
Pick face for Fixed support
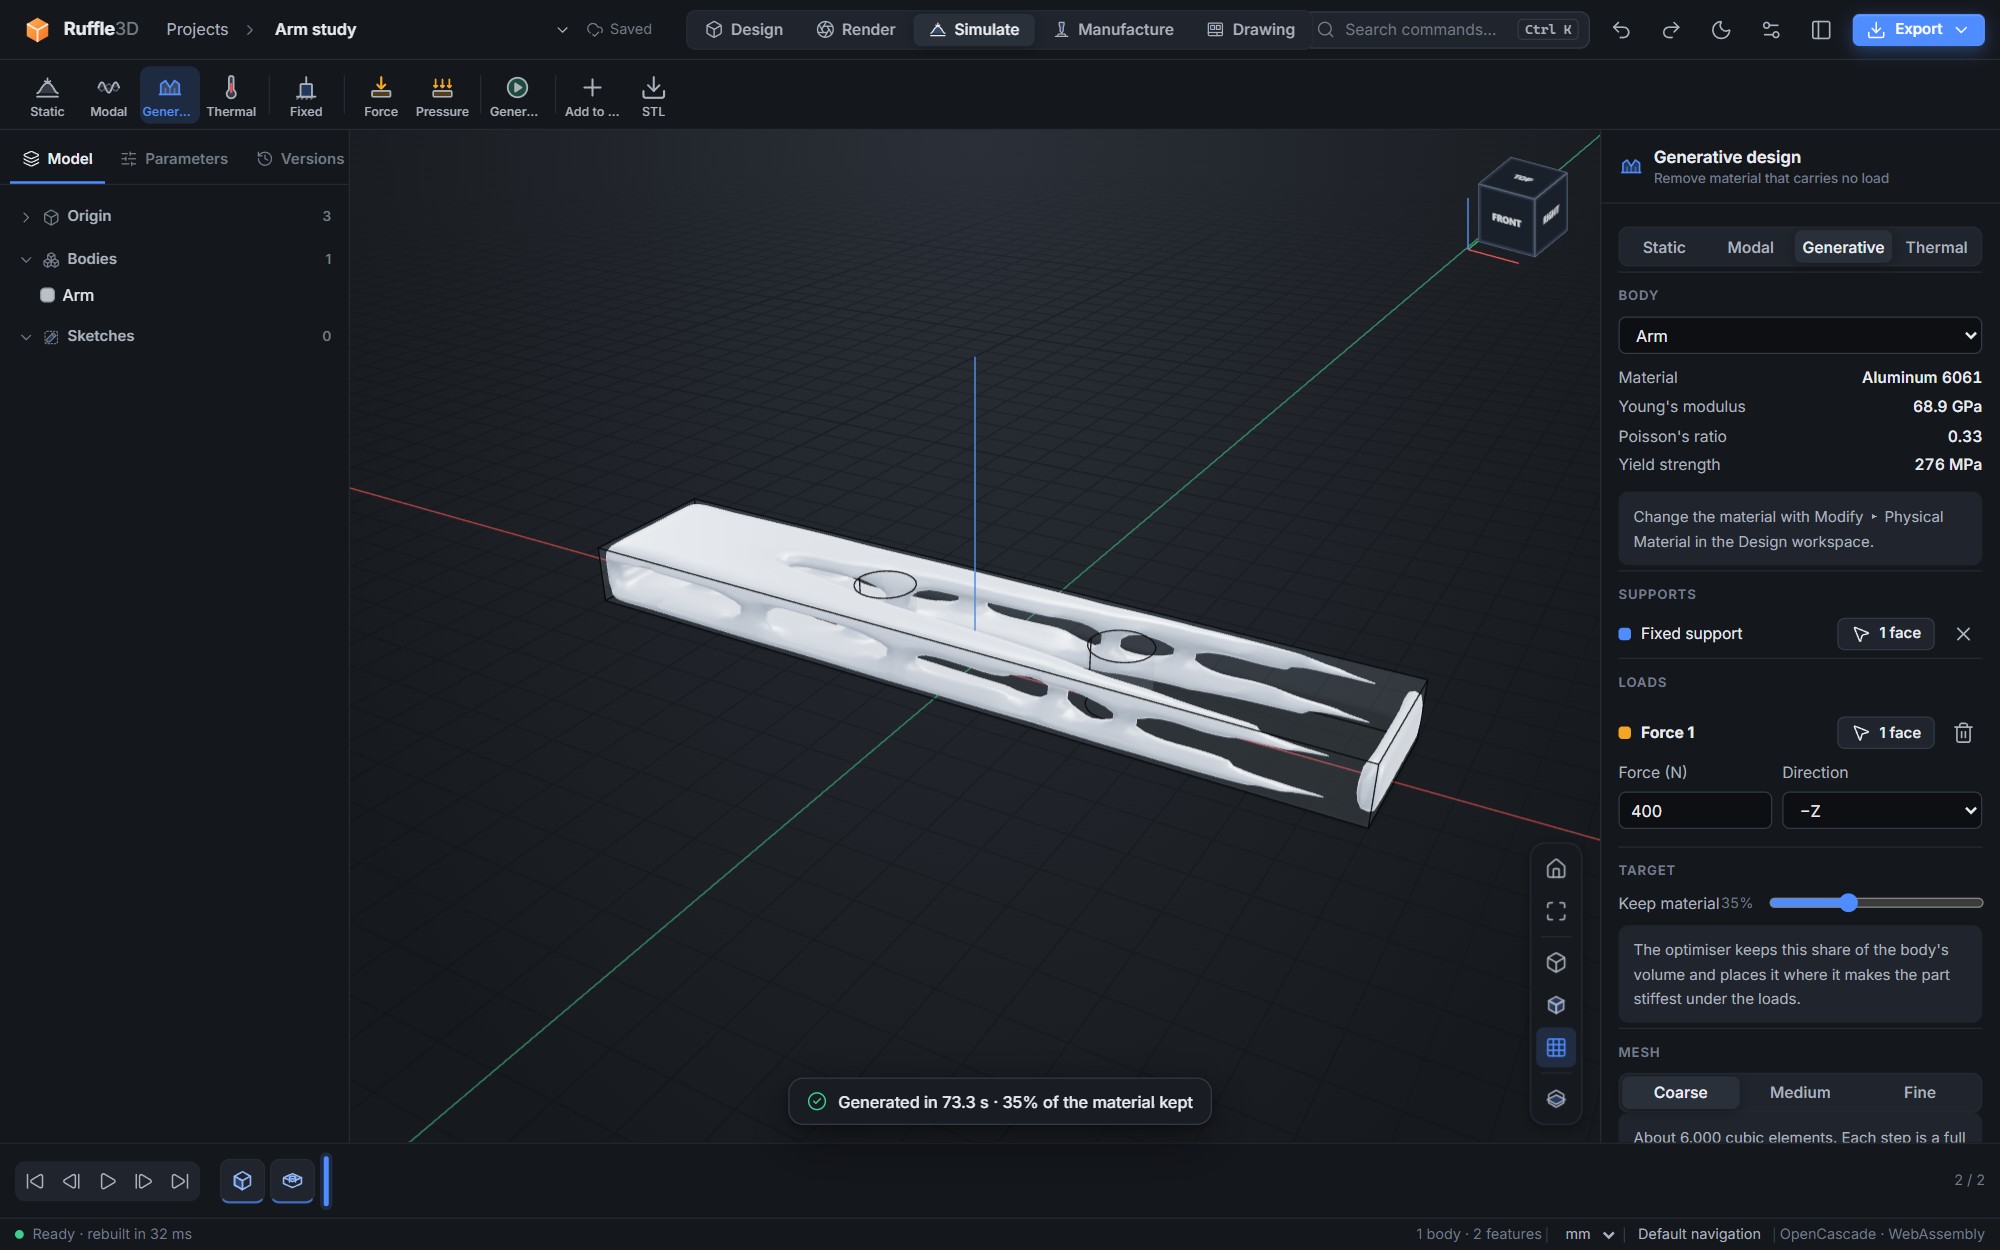point(1885,634)
